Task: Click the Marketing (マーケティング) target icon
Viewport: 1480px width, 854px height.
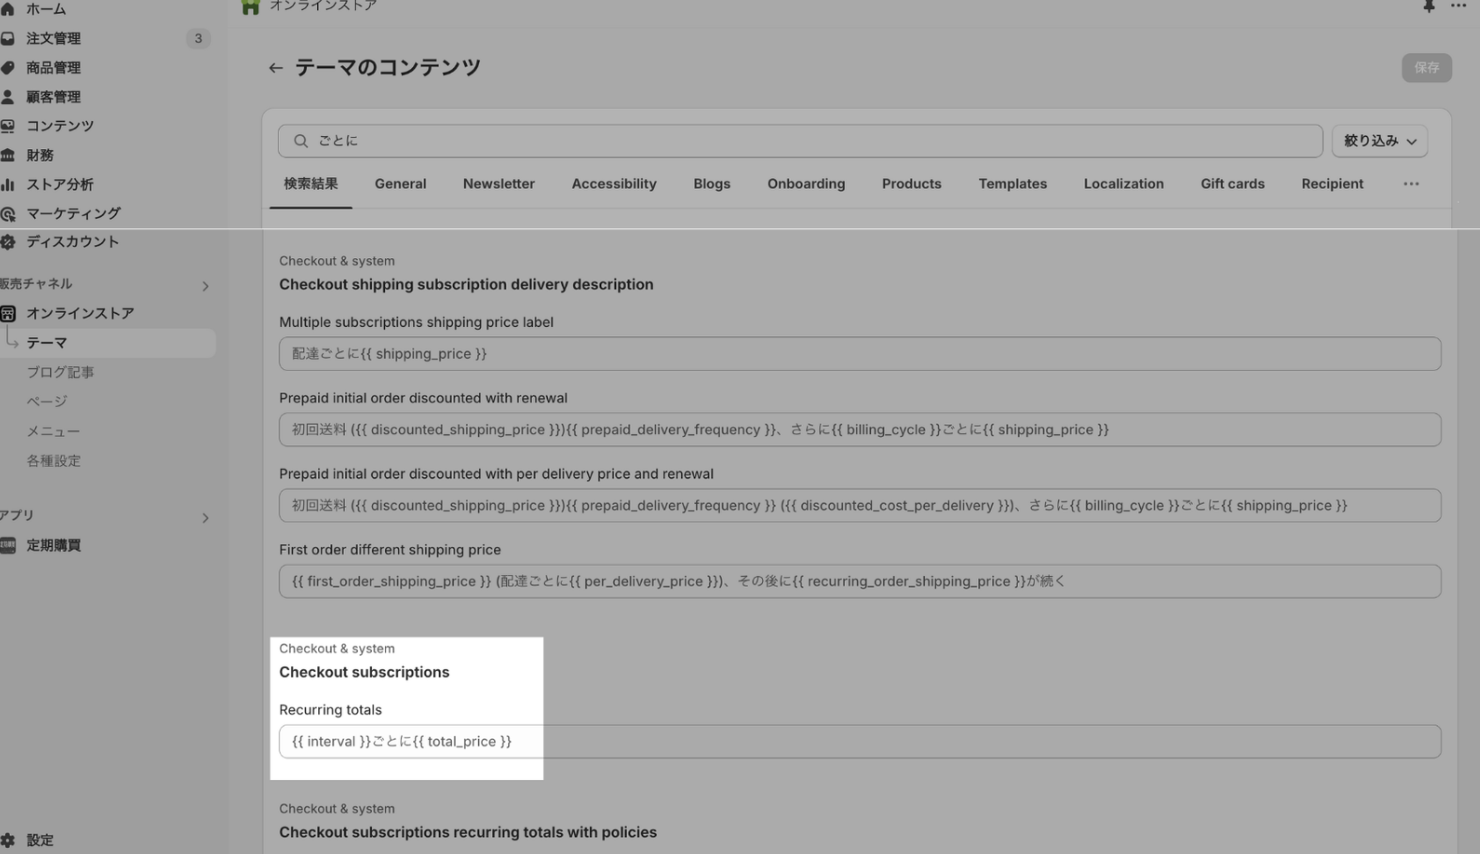Action: [8, 214]
